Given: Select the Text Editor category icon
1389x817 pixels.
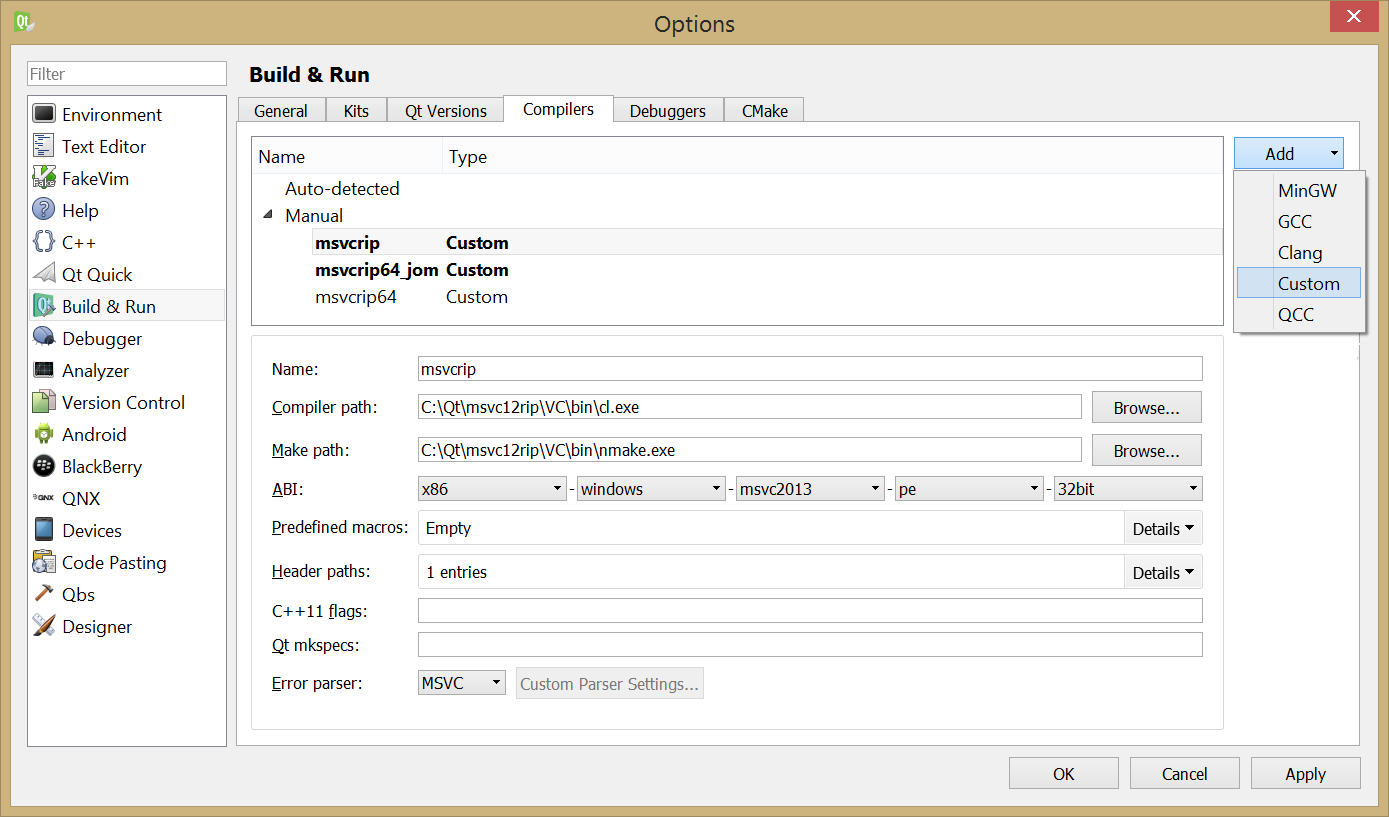Looking at the screenshot, I should click(x=44, y=146).
